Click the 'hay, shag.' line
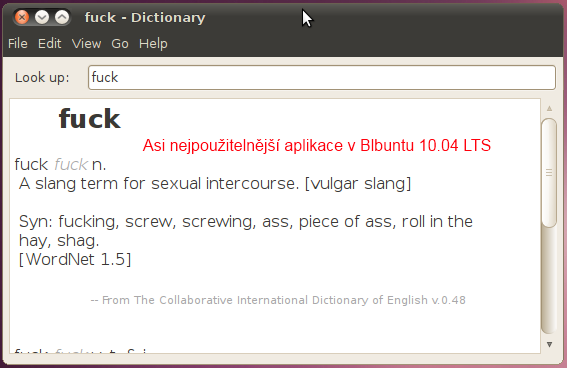This screenshot has width=567, height=368. click(x=59, y=240)
